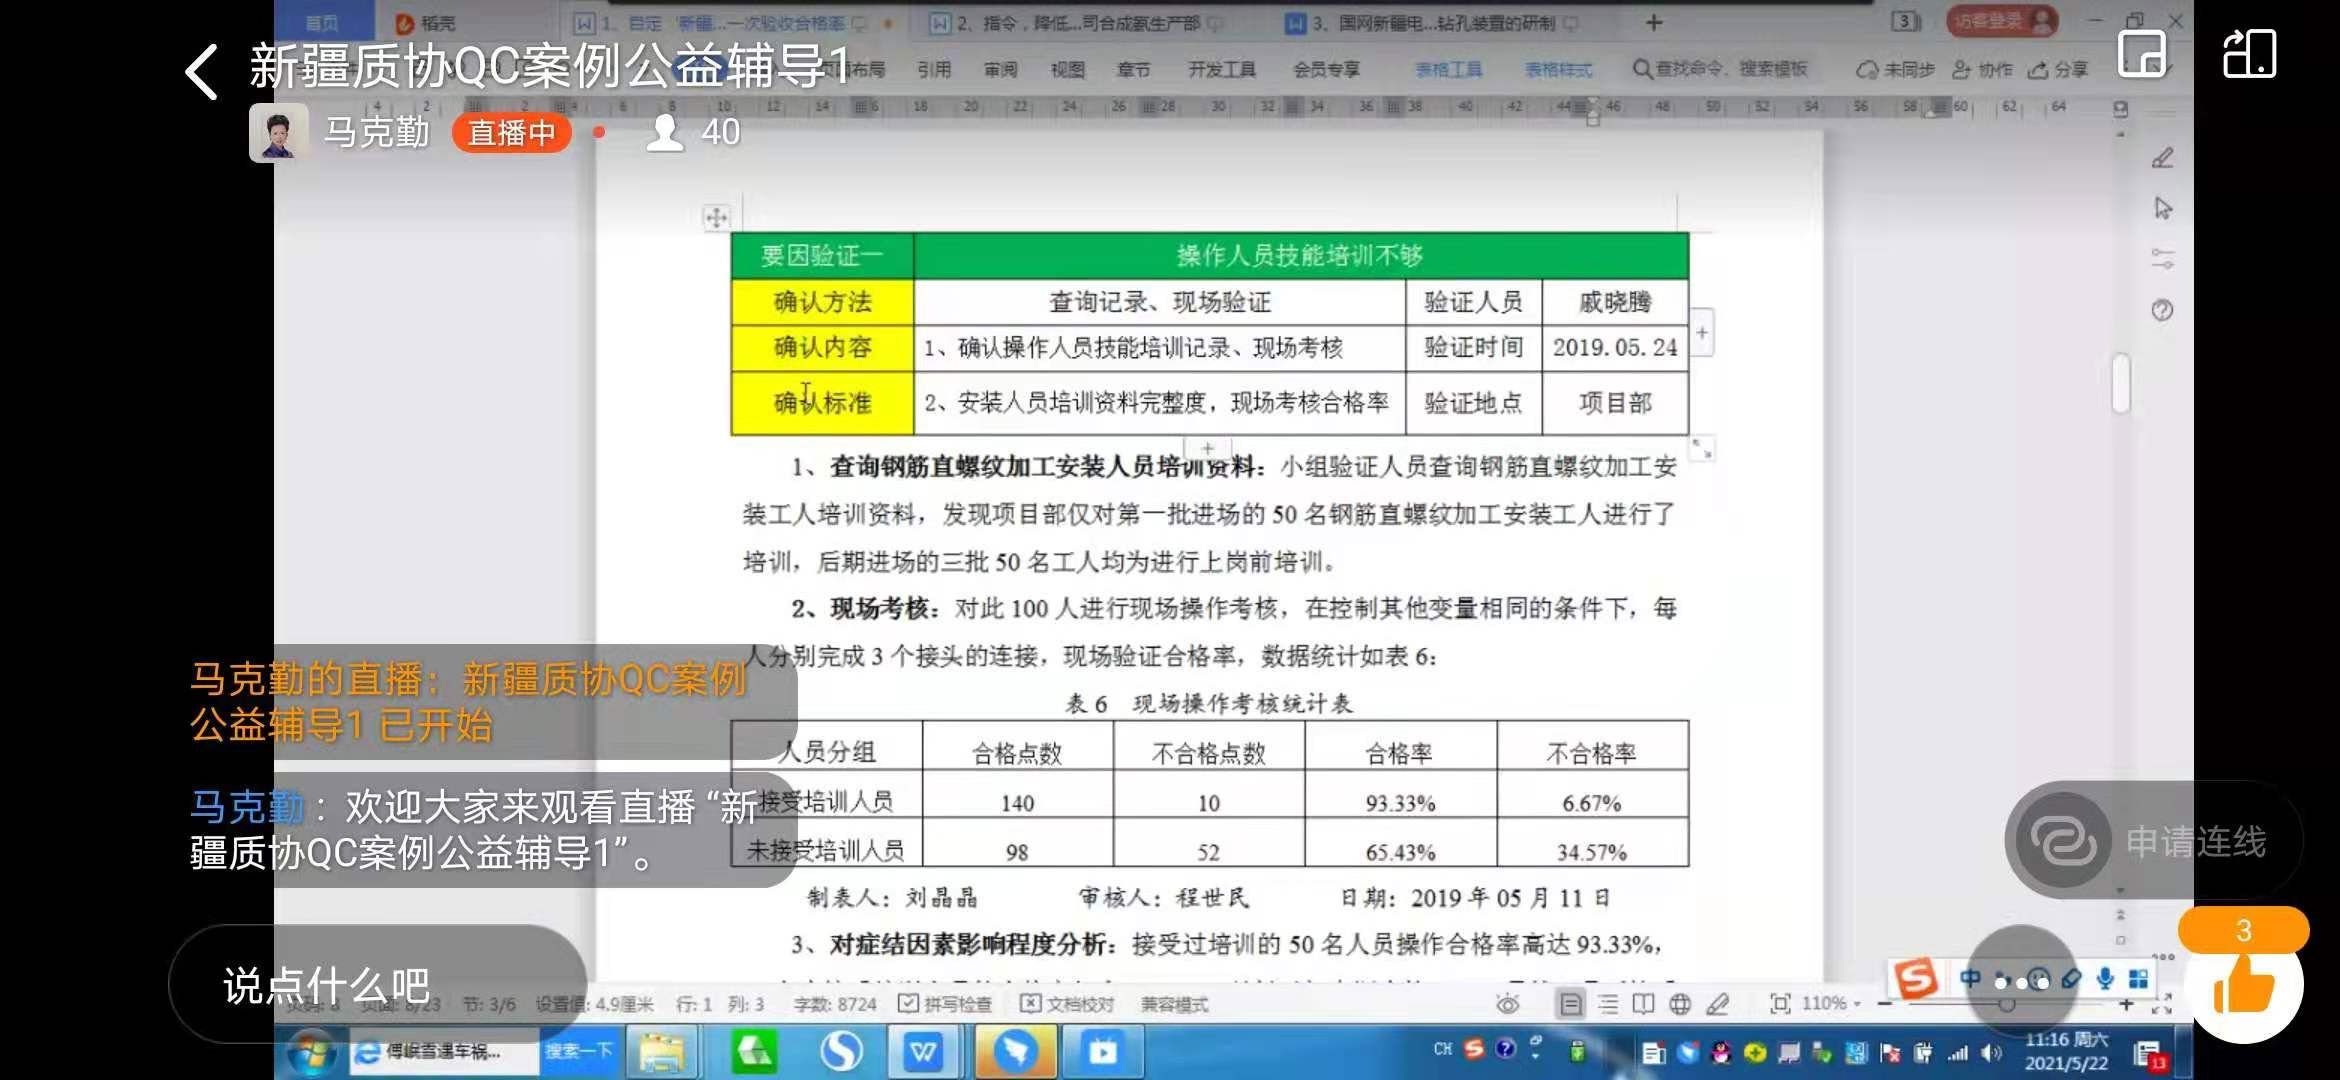The width and height of the screenshot is (2340, 1080).
Task: Open the picture-in-picture mini window icon
Action: coord(2142,54)
